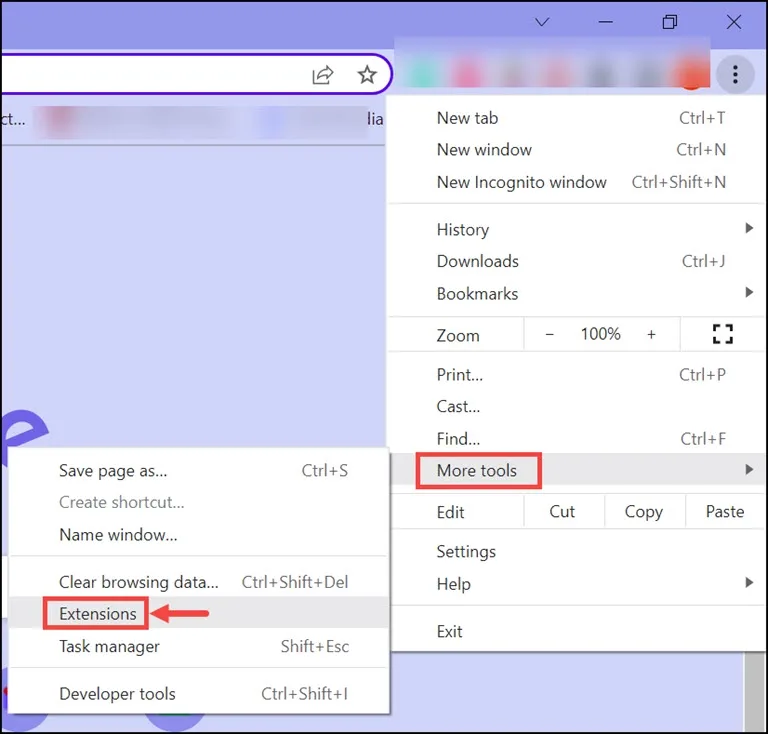The width and height of the screenshot is (768, 734).
Task: Toggle fullscreen mode icon next to Zoom
Action: pos(722,334)
